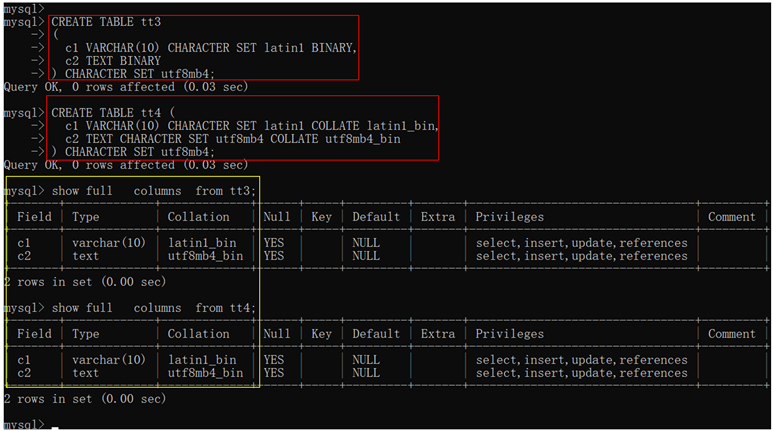Click the Type header in tt4 results
The height and width of the screenshot is (431, 772).
tap(86, 334)
